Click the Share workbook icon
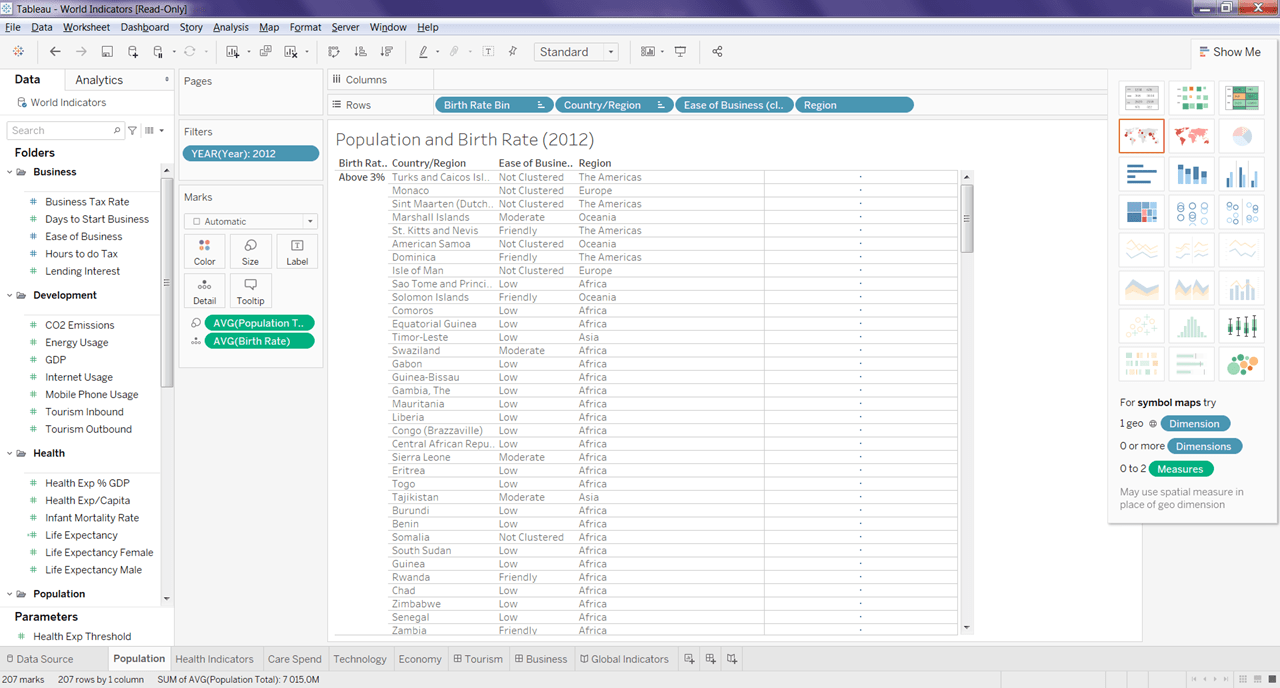Screen dimensions: 1280x688 pyautogui.click(x=717, y=52)
